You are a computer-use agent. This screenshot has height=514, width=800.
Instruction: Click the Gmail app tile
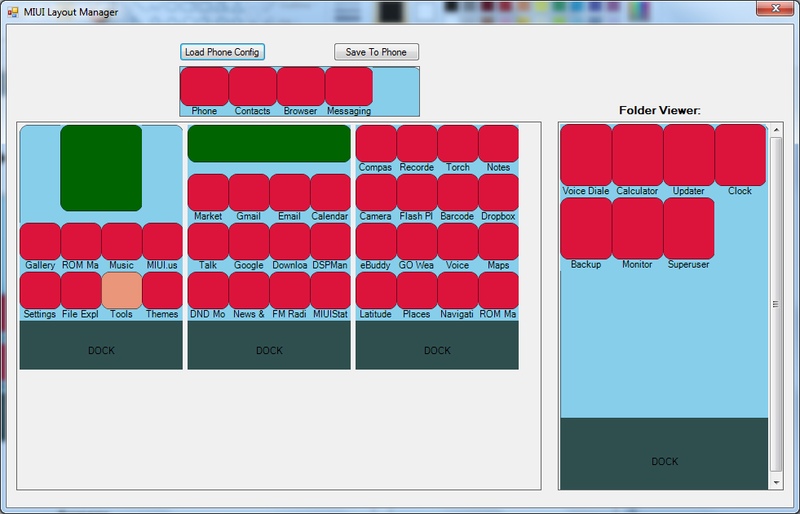pos(249,192)
